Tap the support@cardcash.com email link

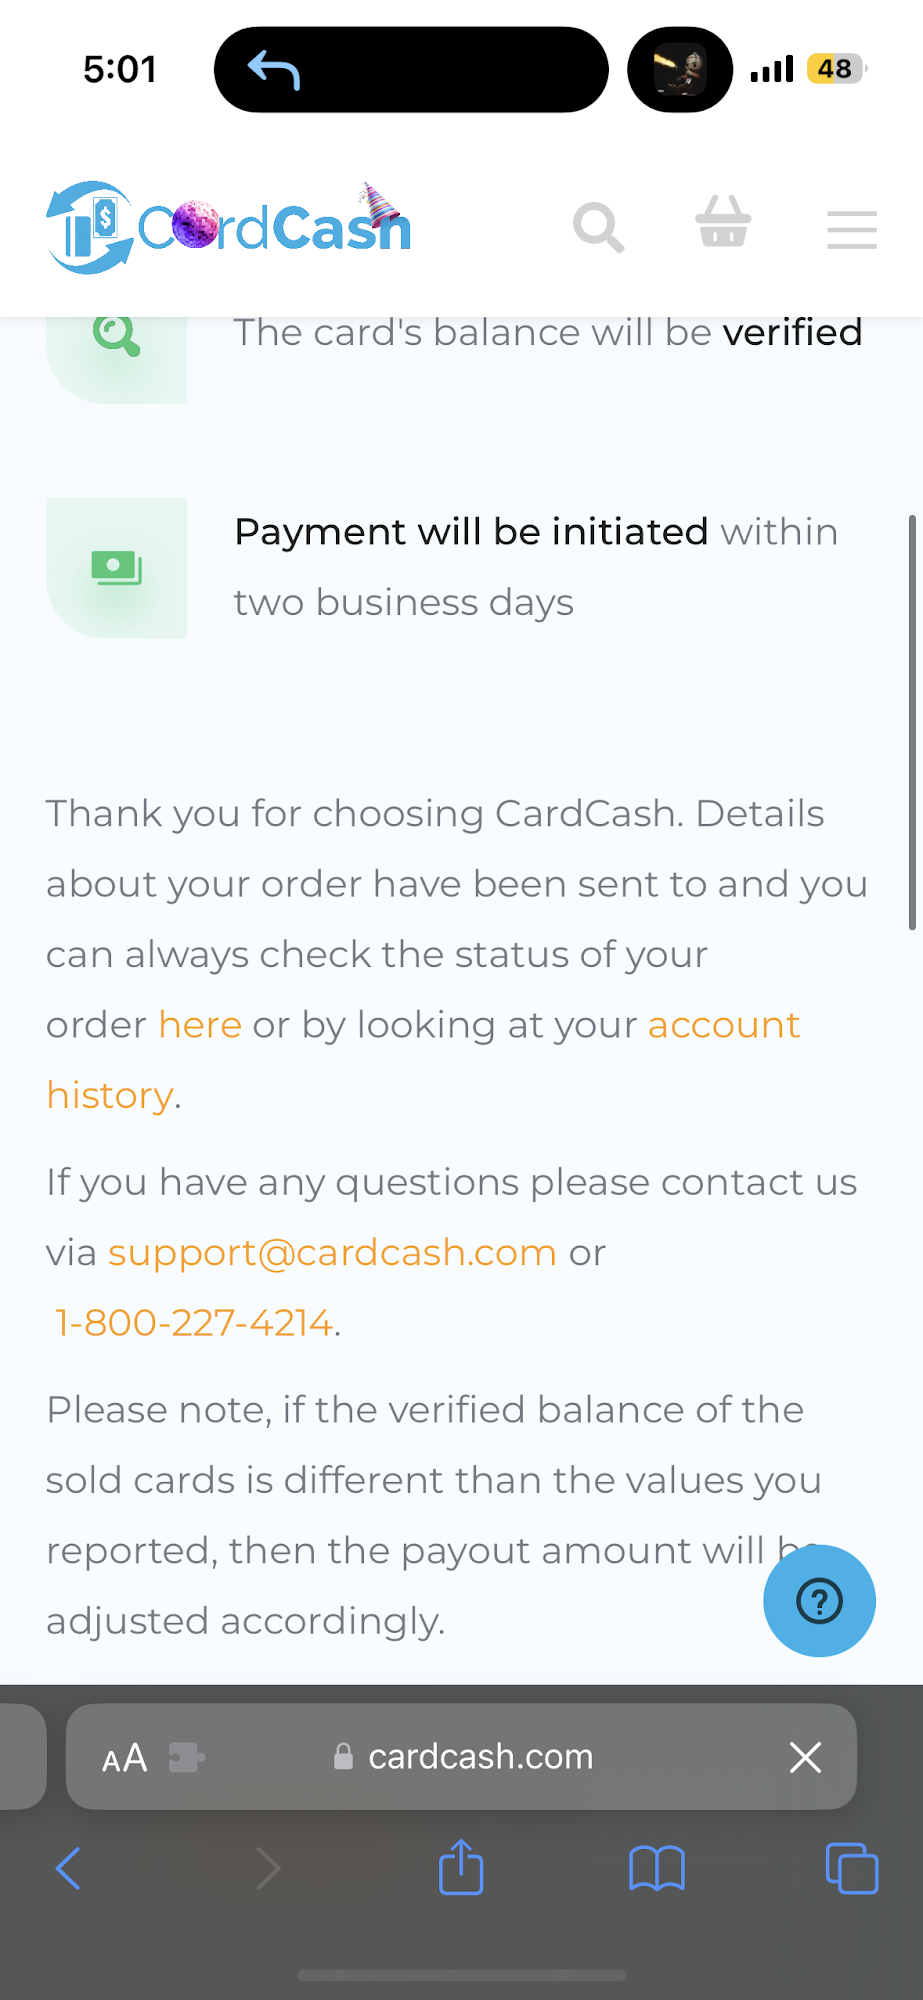point(332,1253)
